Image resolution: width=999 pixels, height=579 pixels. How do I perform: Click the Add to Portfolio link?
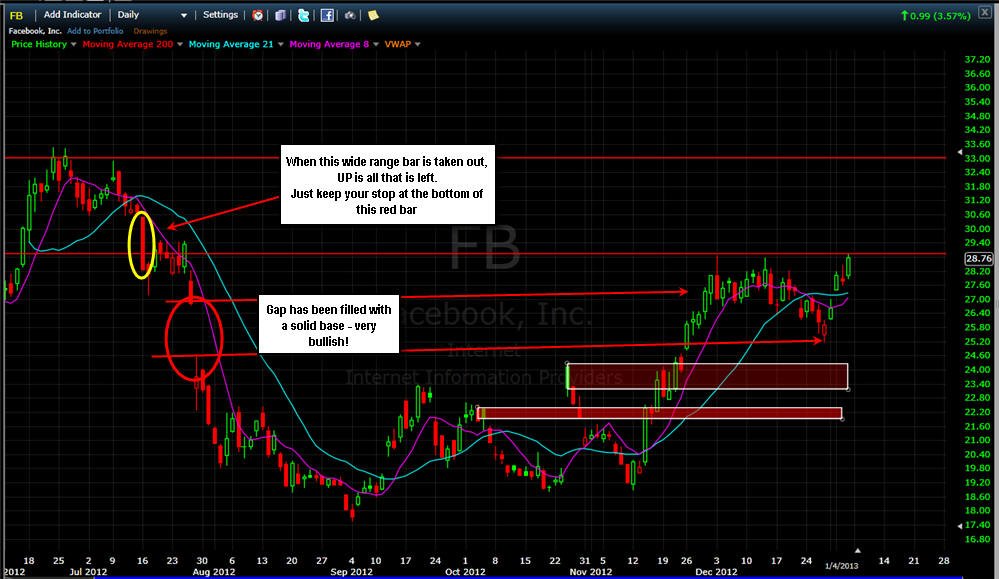[x=95, y=31]
